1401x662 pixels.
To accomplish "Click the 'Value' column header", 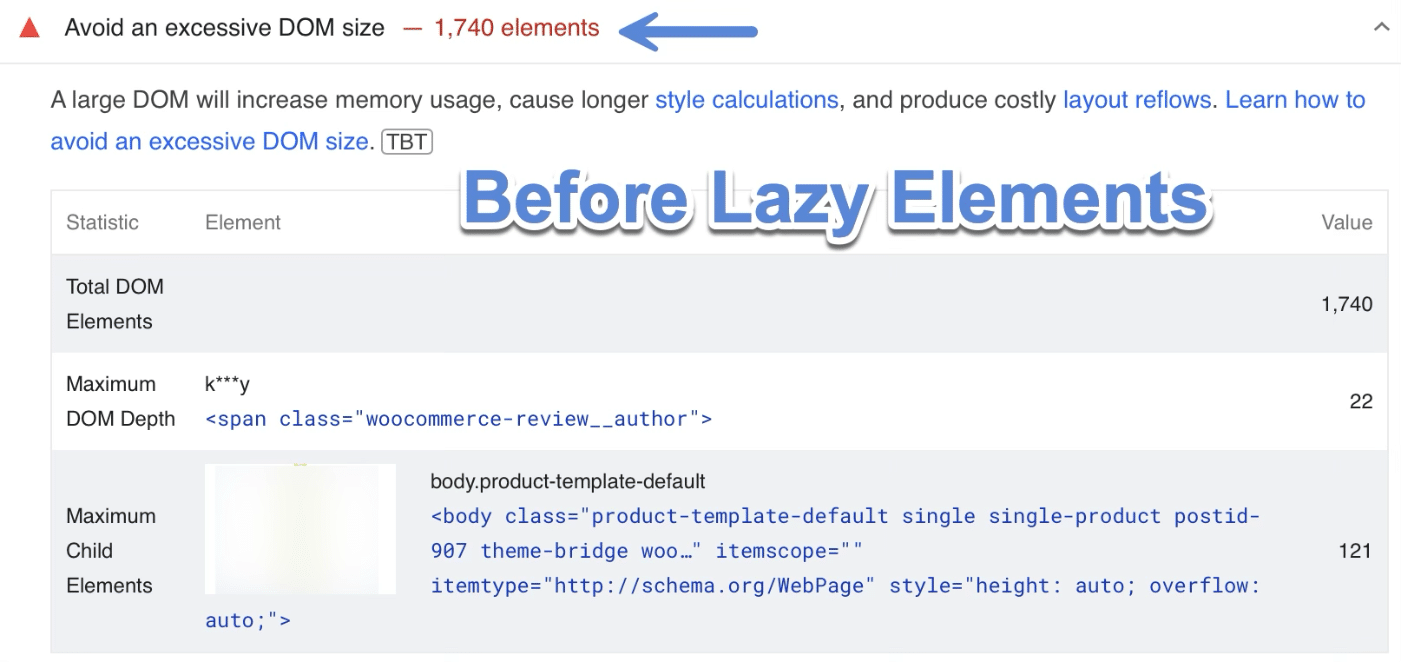I will (1346, 222).
